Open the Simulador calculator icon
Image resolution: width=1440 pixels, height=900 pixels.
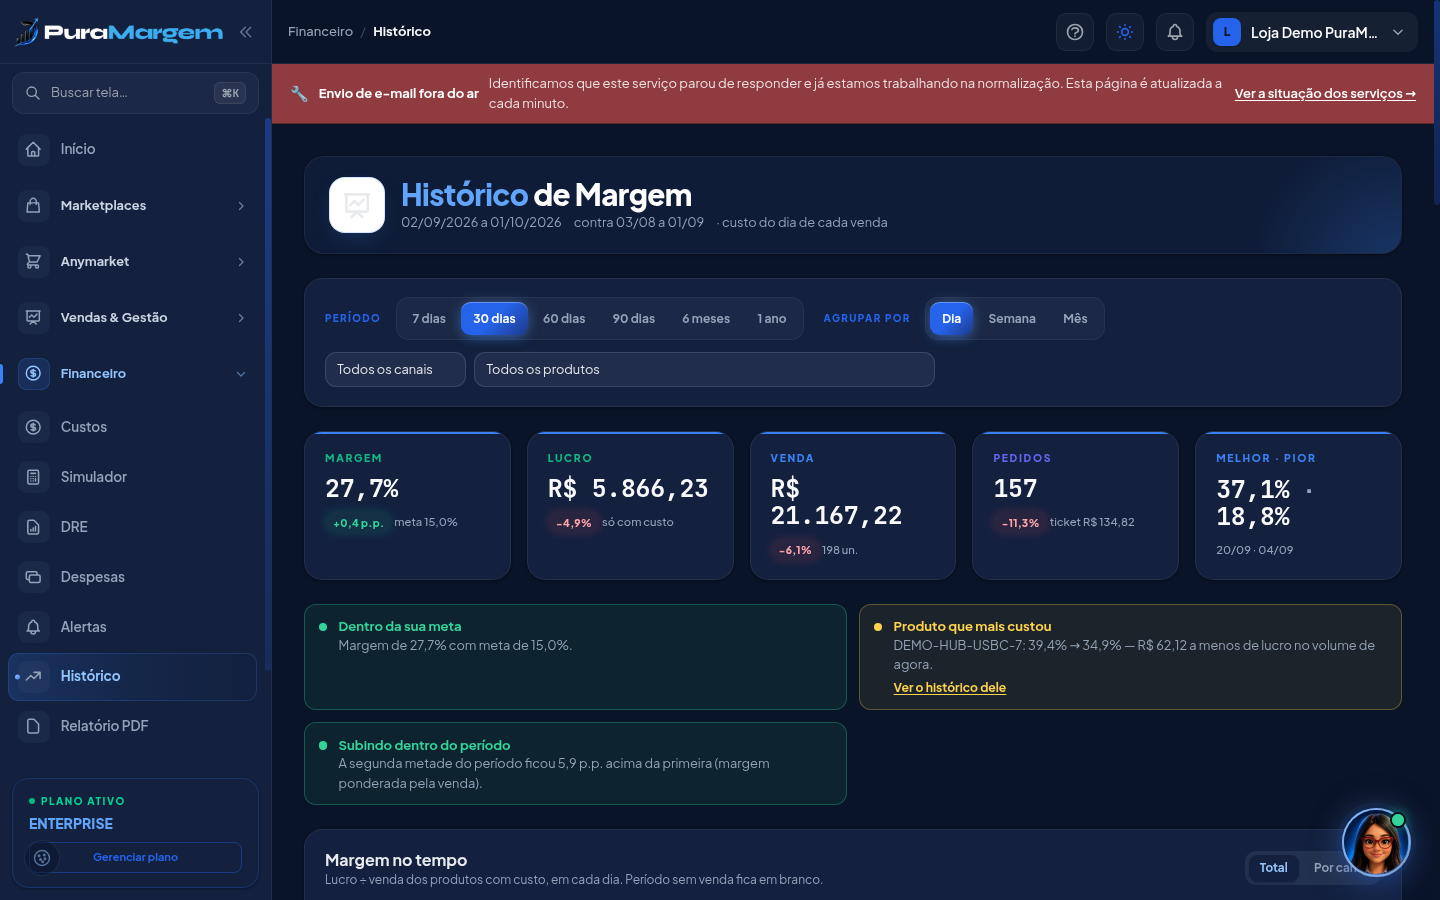33,477
